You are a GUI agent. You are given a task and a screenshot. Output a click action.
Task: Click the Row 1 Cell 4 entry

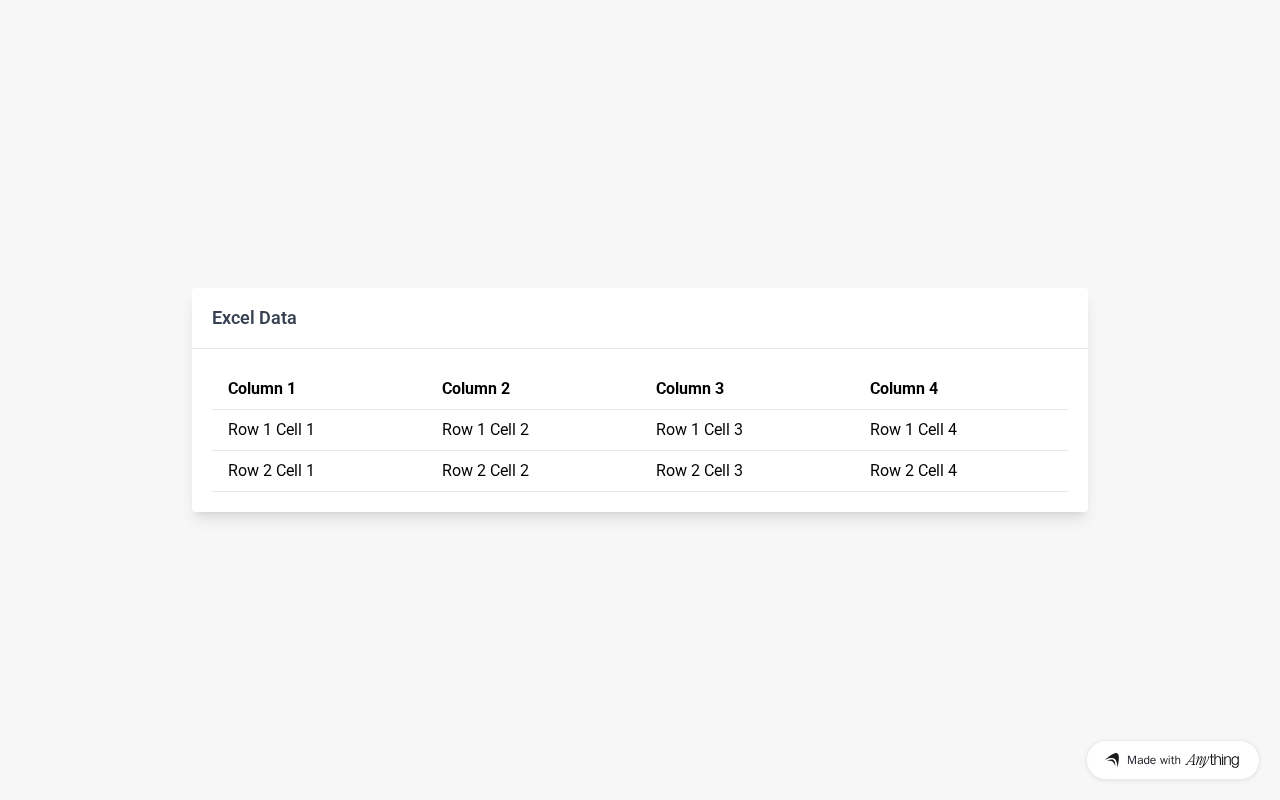913,430
